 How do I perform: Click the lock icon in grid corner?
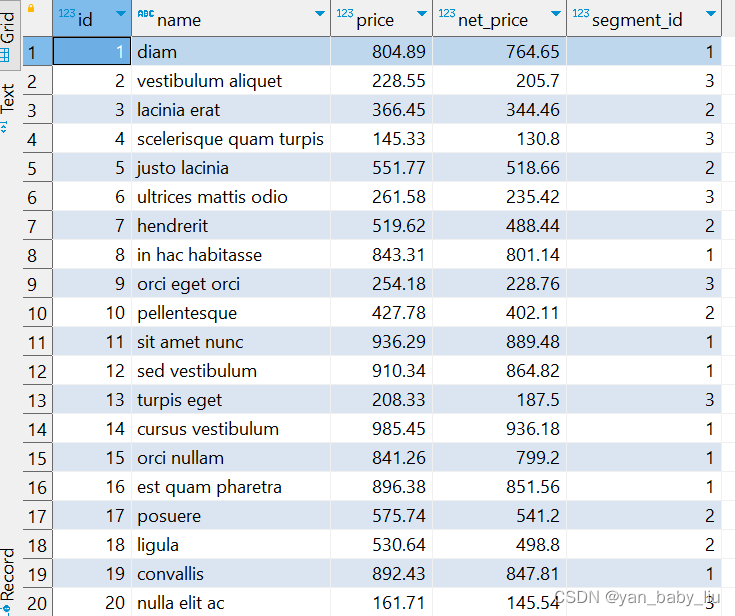click(x=31, y=8)
